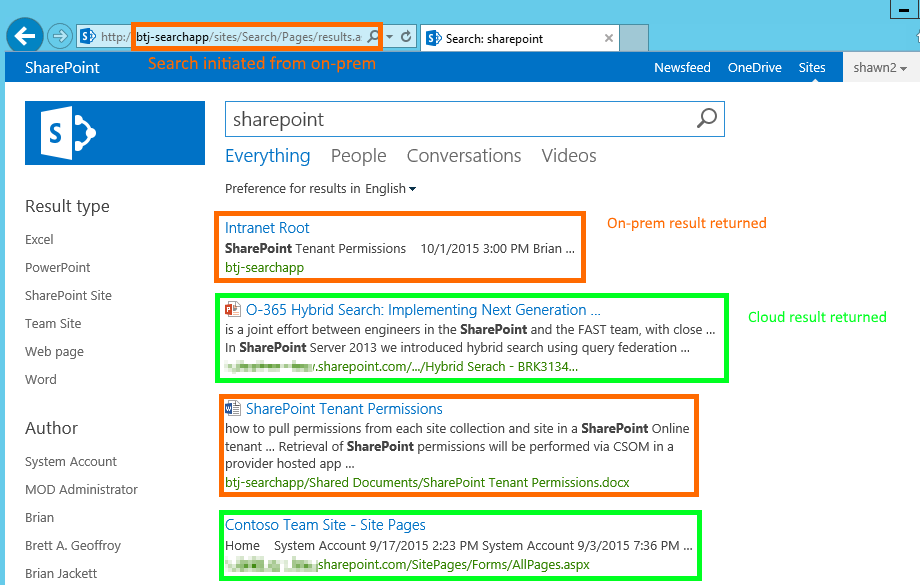This screenshot has height=587, width=920.
Task: Select the 'Search: sharepoint' browser tab
Action: coord(519,38)
